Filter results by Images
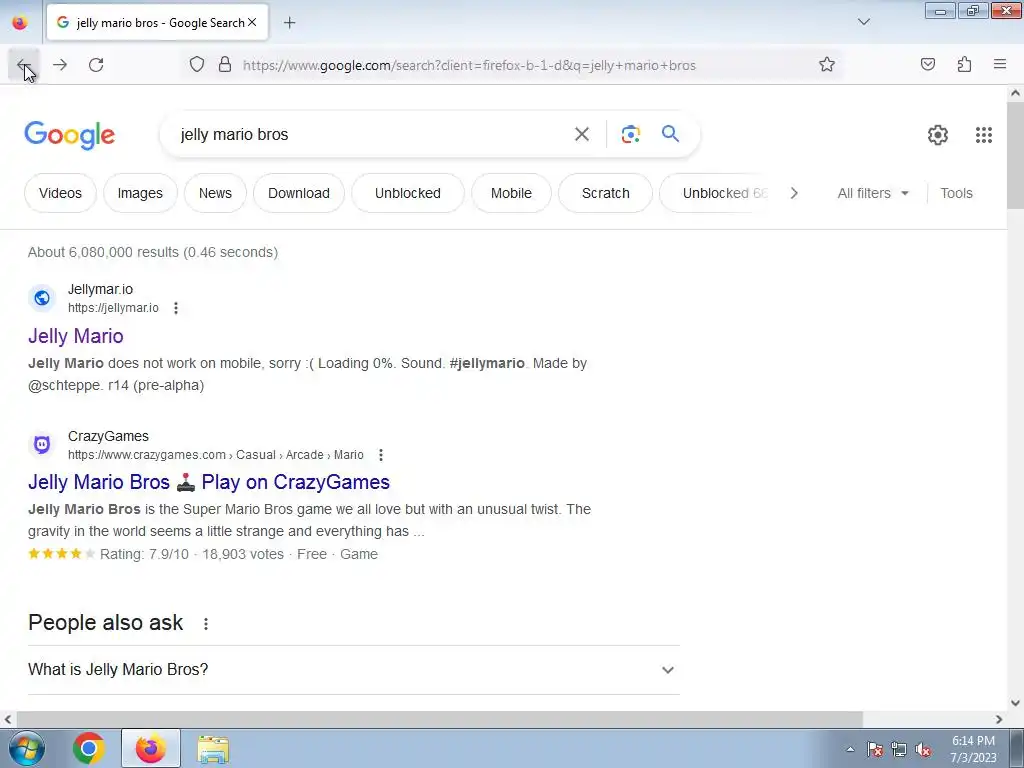 (140, 193)
